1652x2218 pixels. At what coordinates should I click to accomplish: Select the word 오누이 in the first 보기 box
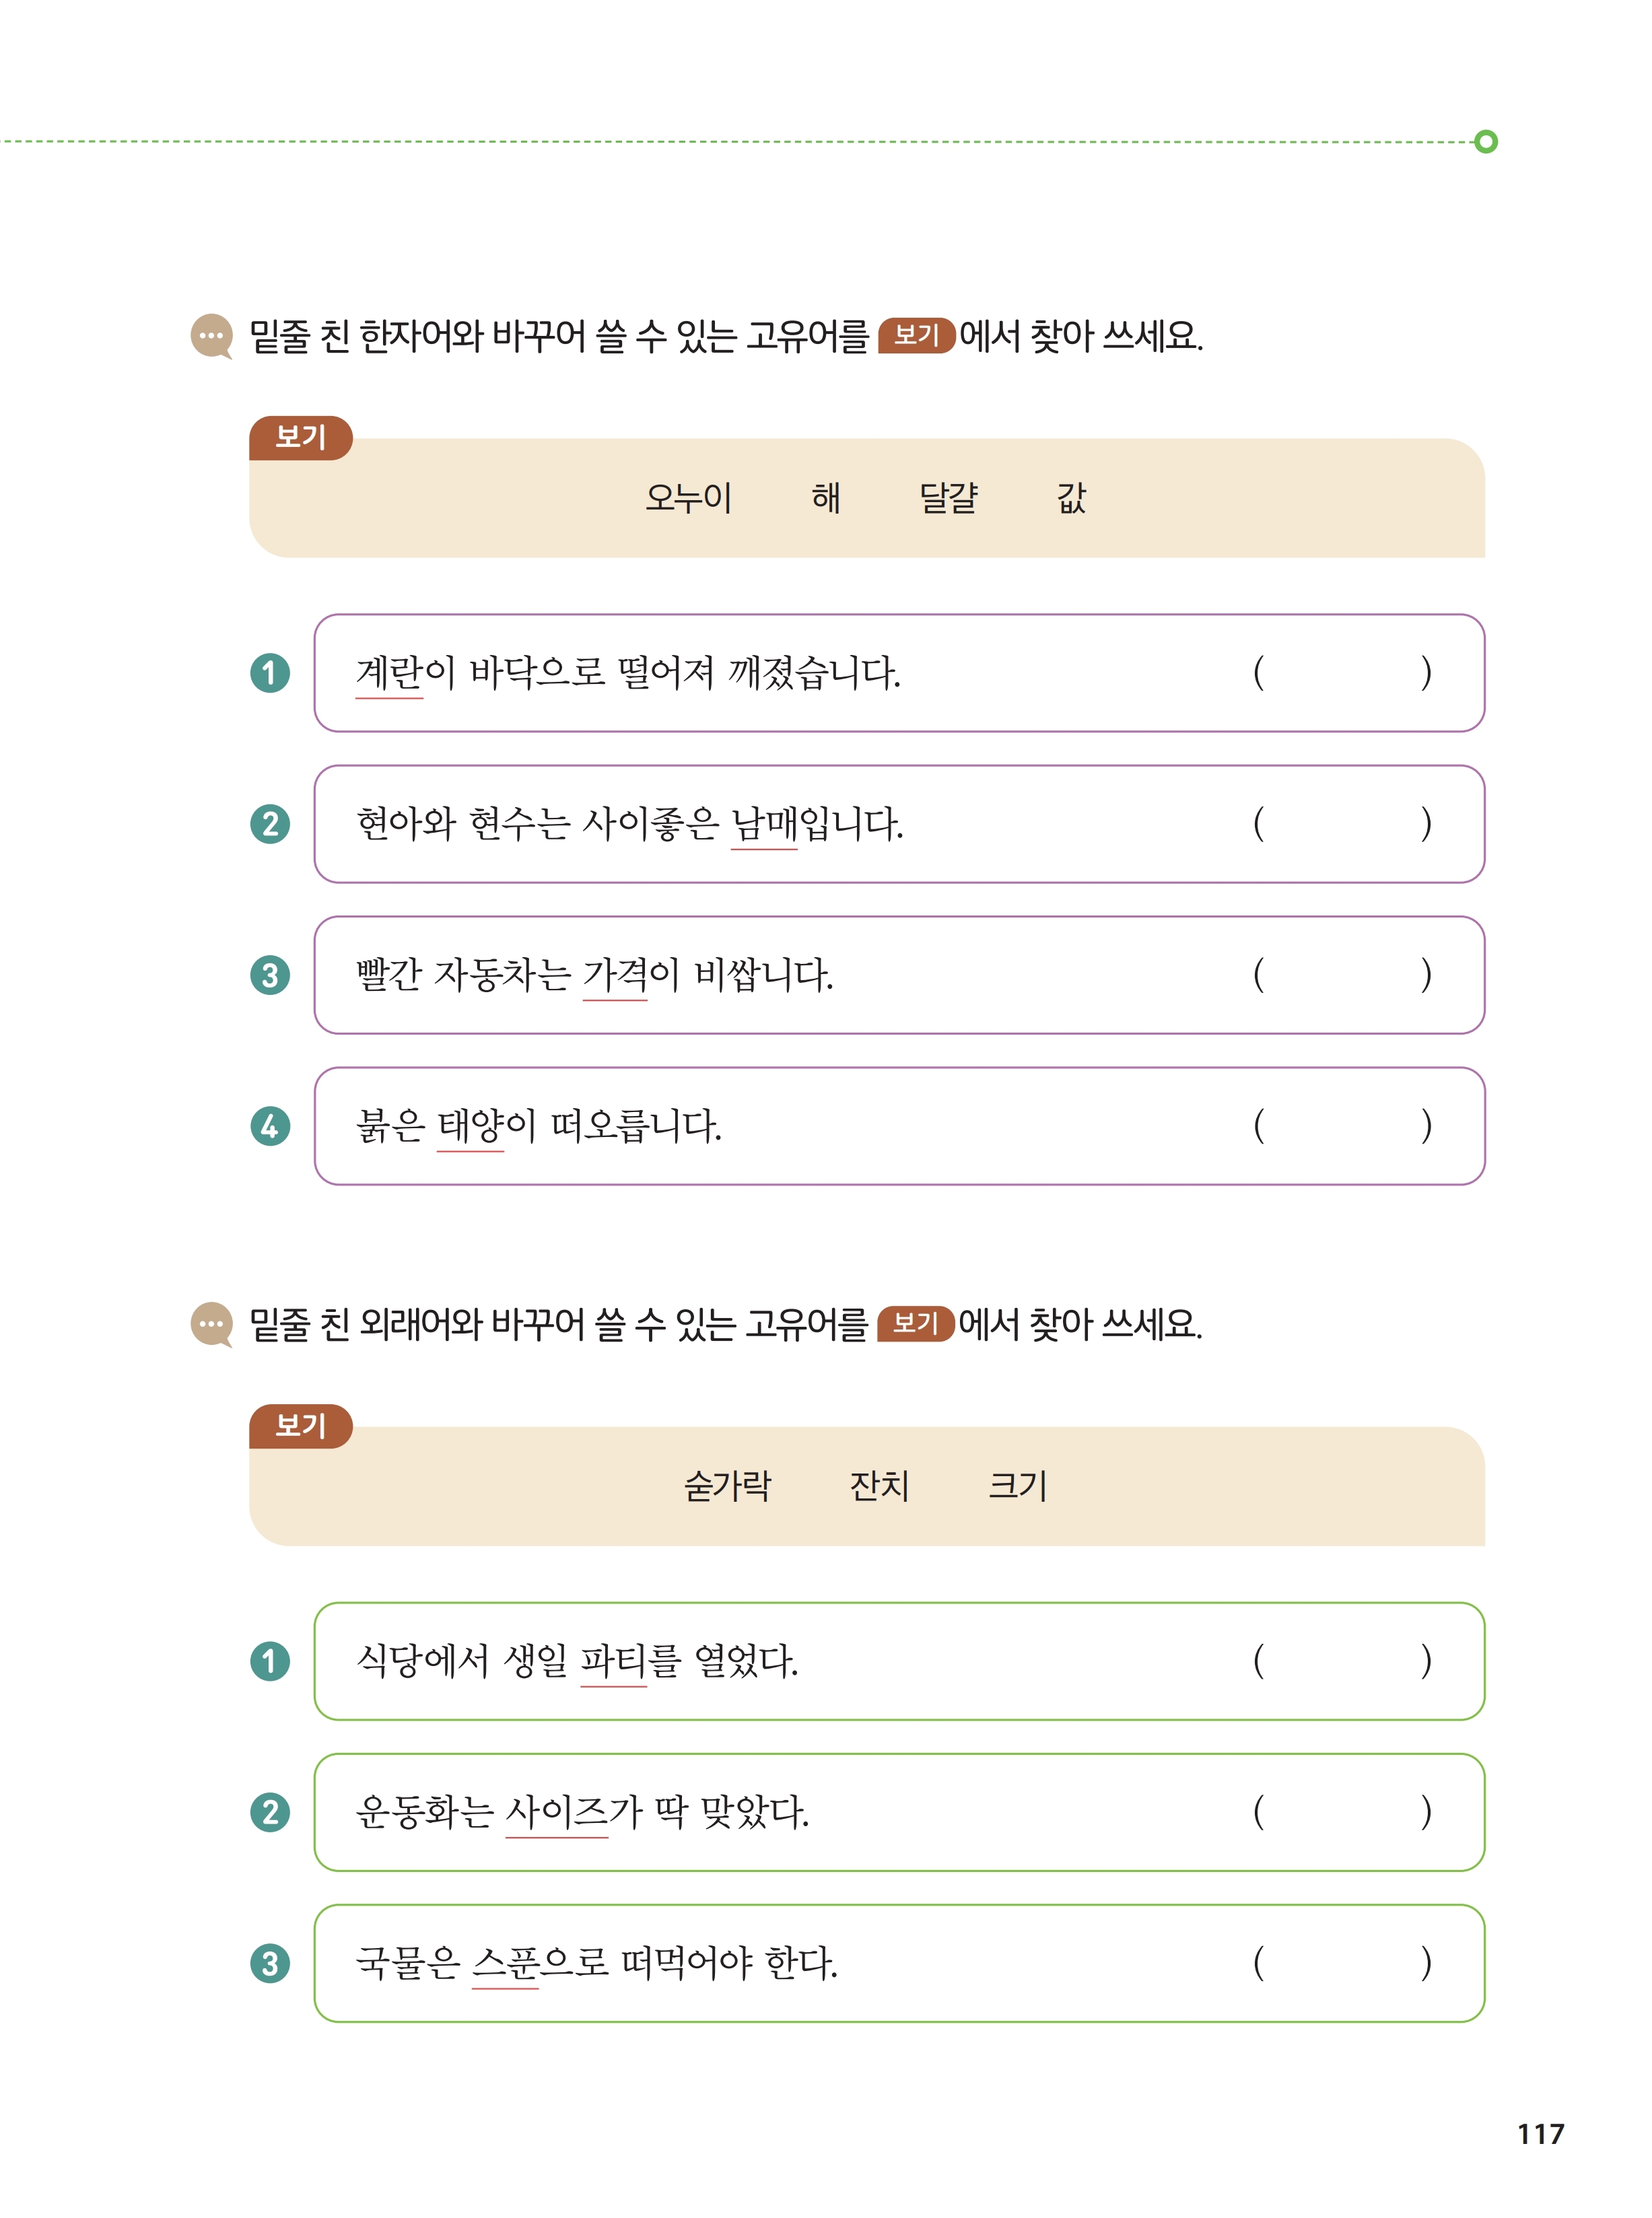pos(689,497)
